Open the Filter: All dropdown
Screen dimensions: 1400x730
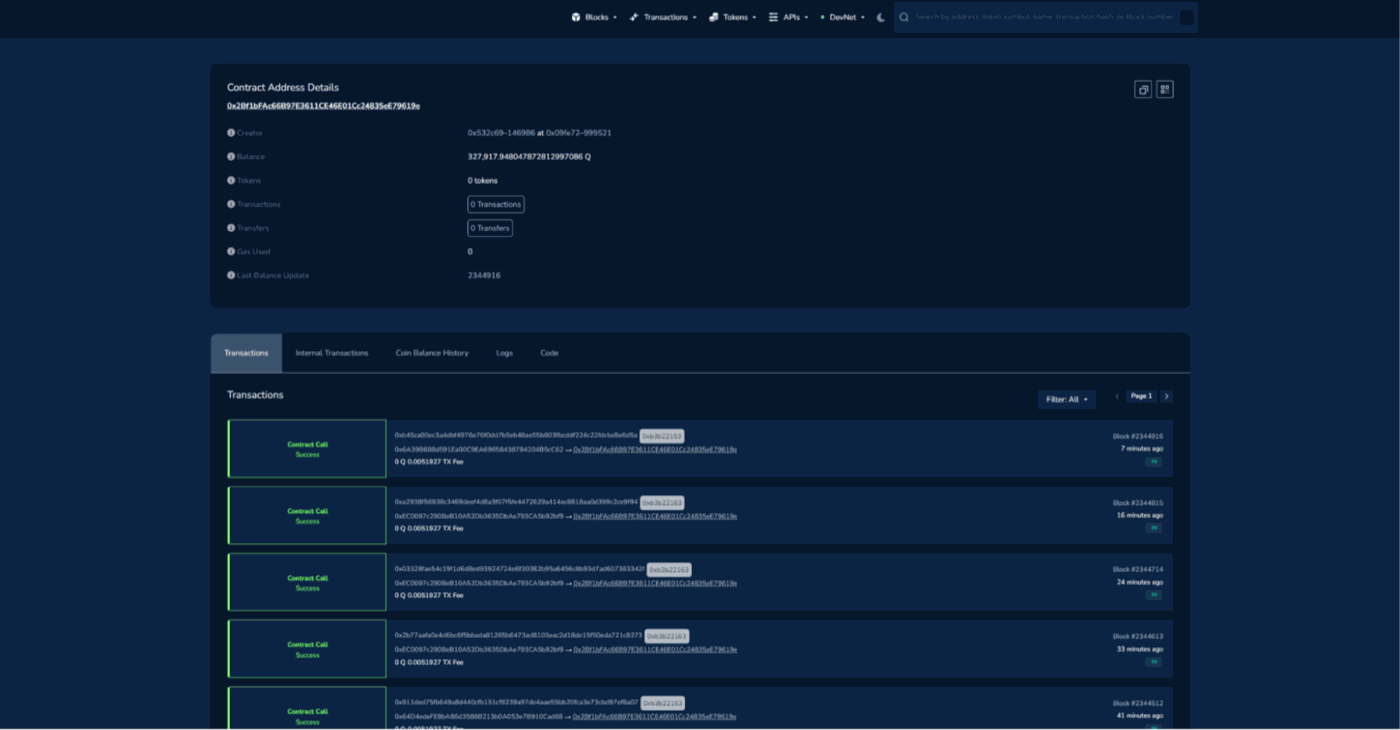coord(1067,399)
